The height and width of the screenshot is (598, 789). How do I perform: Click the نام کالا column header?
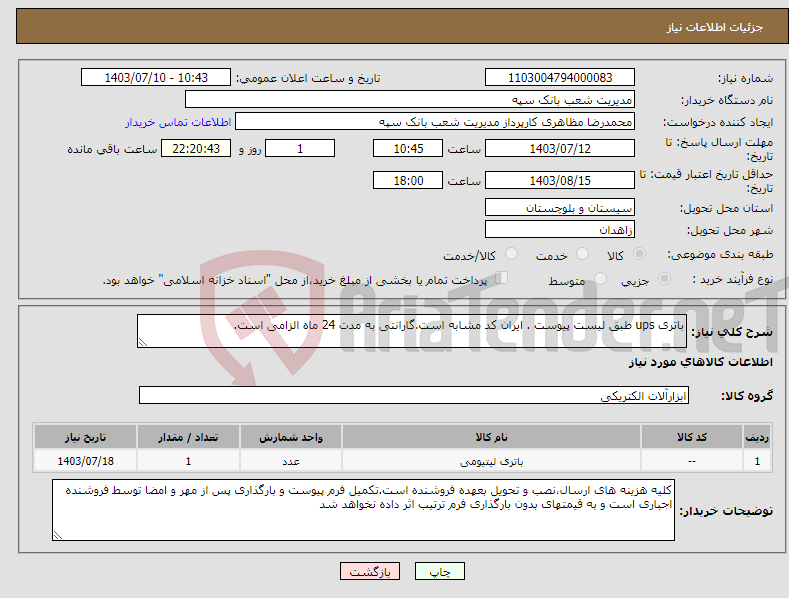click(x=491, y=437)
